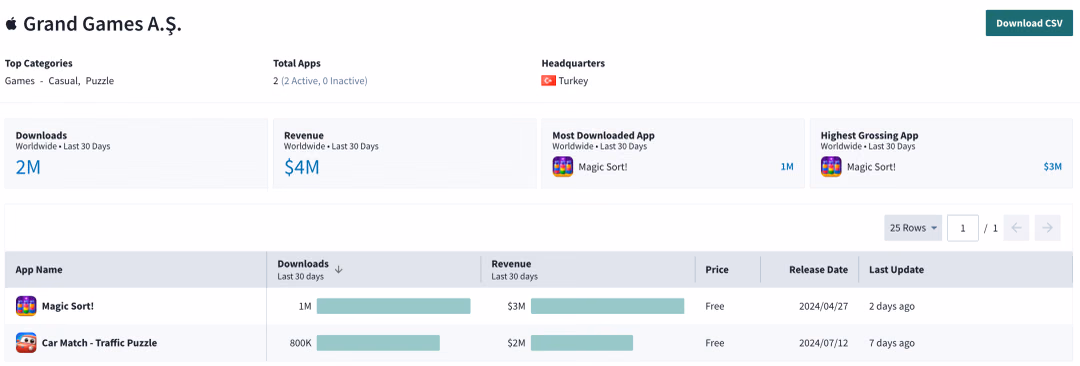
Task: Click the $2M revenue value for Car Match
Action: (517, 343)
